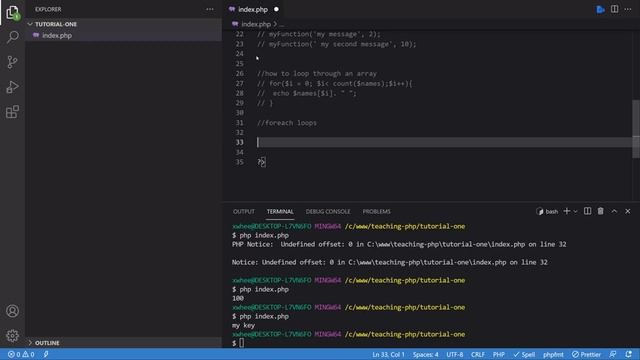The image size is (640, 360).
Task: Switch to the DEBUG CONSOLE tab
Action: 328,211
